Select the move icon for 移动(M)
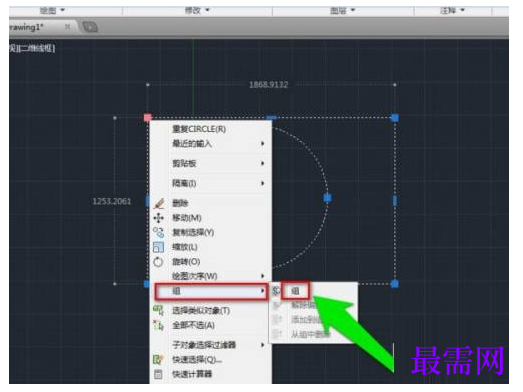 tap(158, 218)
